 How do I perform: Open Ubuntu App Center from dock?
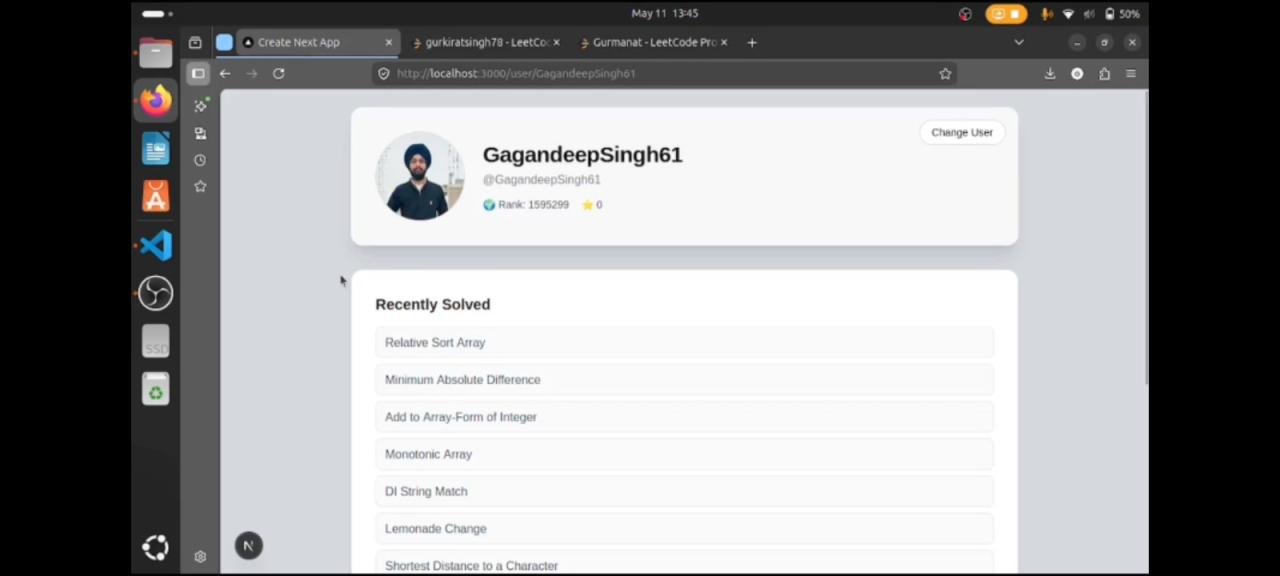click(155, 197)
